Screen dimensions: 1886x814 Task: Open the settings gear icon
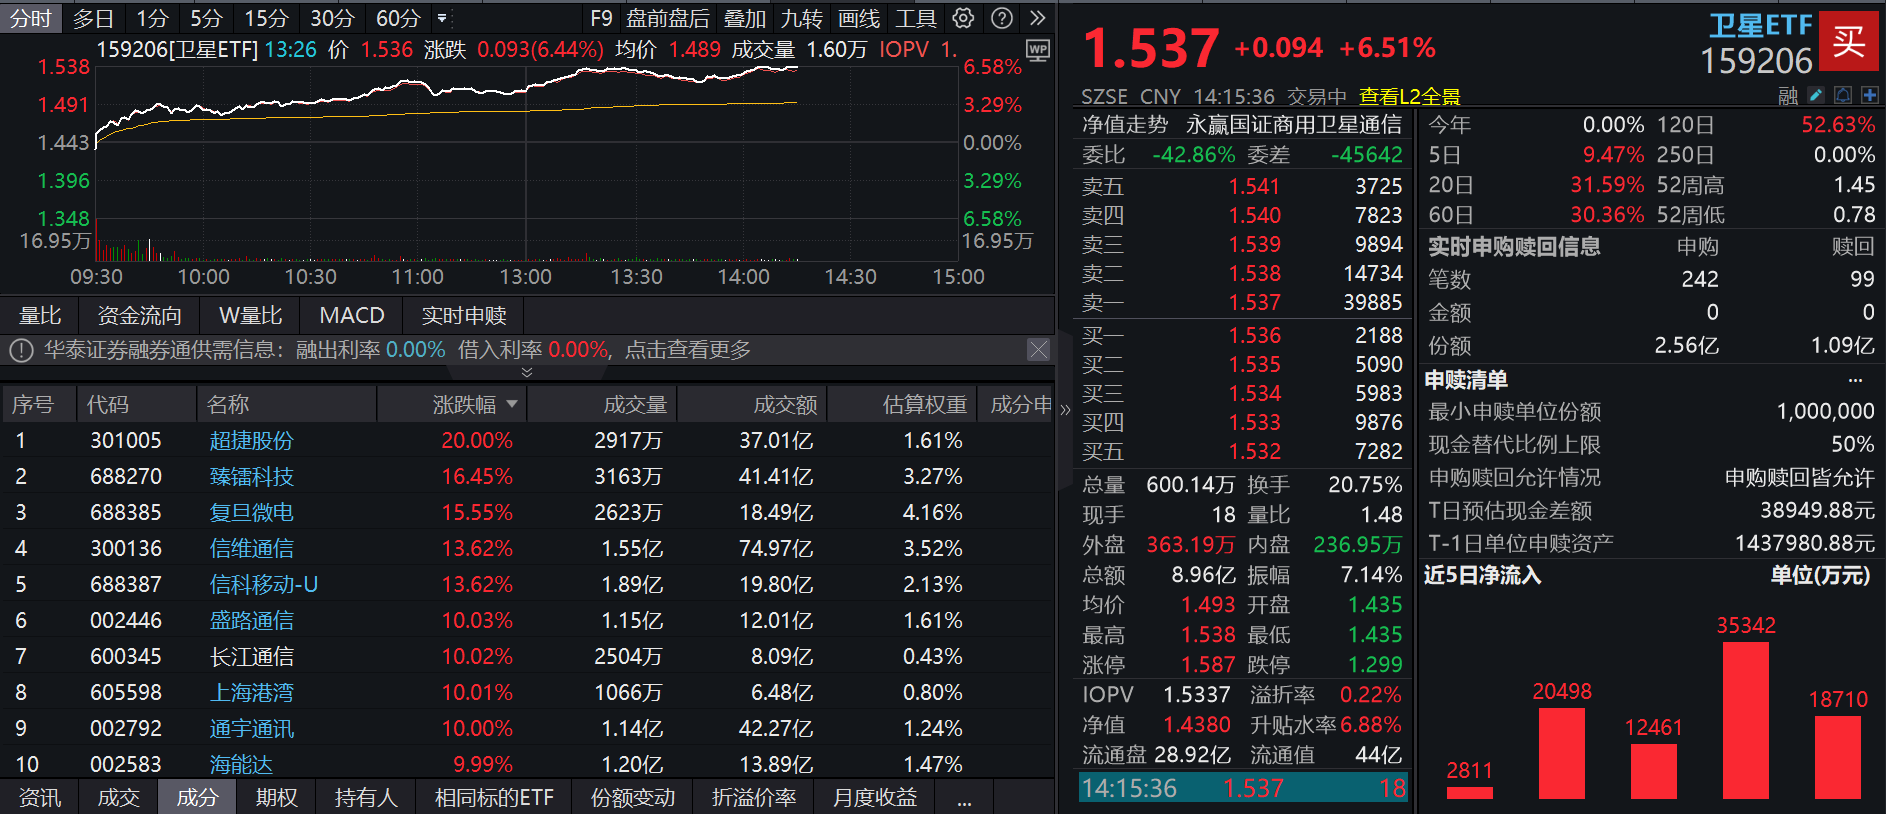[963, 18]
